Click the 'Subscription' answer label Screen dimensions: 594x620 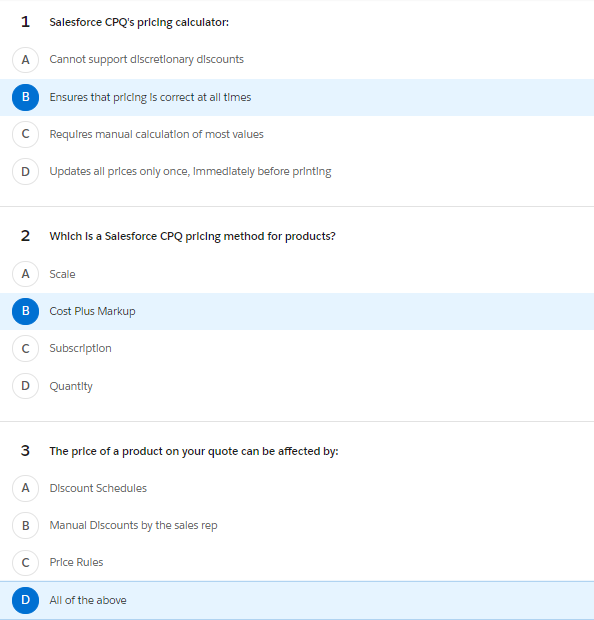coord(80,348)
